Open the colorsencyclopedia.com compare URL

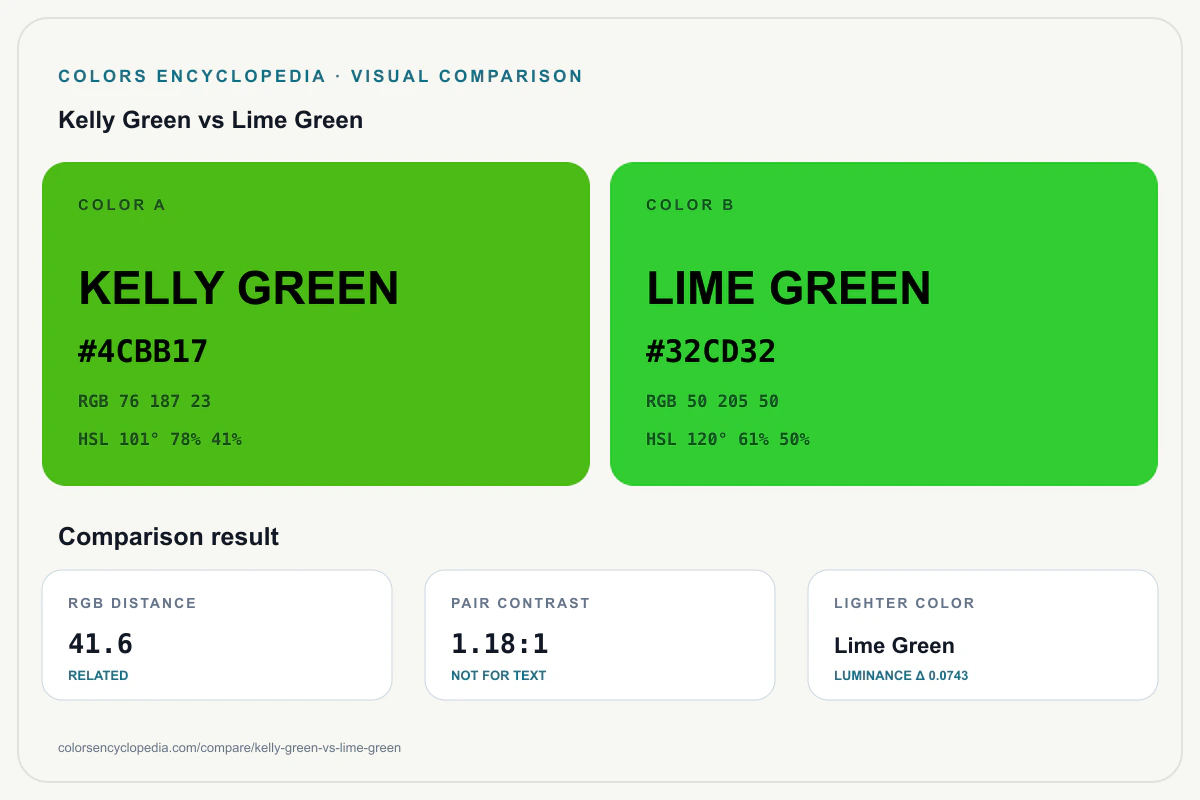point(230,748)
